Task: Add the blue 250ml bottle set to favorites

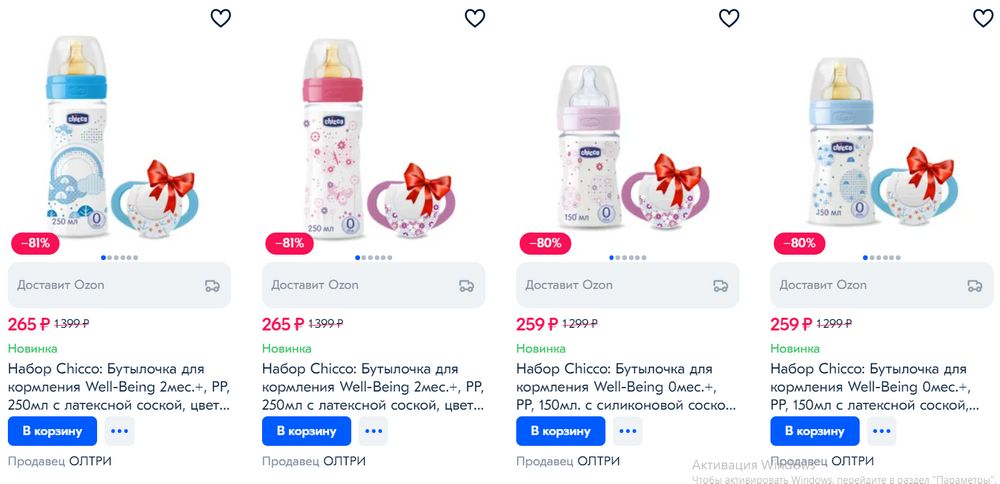Action: (x=221, y=18)
